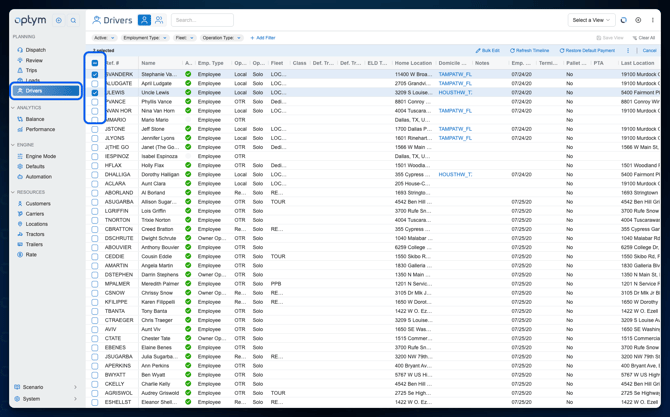Check the checkbox for Jennifer Lyons
This screenshot has height=417, width=670.
point(95,138)
